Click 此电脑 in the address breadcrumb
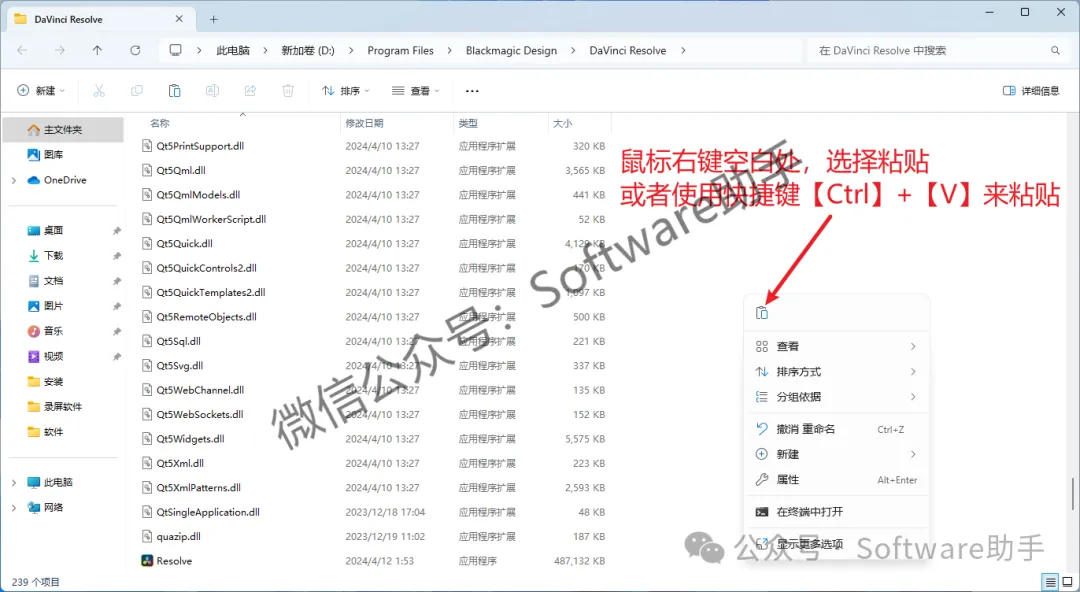This screenshot has height=592, width=1080. (x=233, y=50)
